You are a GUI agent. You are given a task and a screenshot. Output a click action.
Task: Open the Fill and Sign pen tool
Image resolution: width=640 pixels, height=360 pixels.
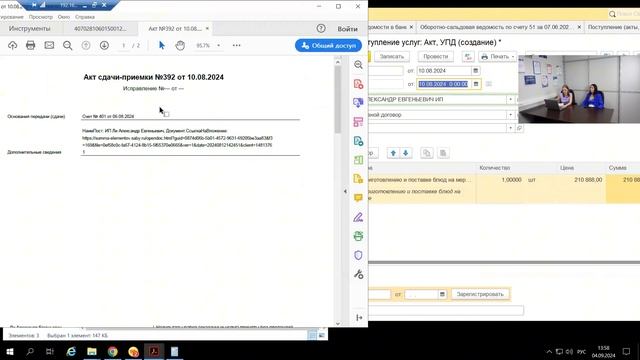click(358, 217)
